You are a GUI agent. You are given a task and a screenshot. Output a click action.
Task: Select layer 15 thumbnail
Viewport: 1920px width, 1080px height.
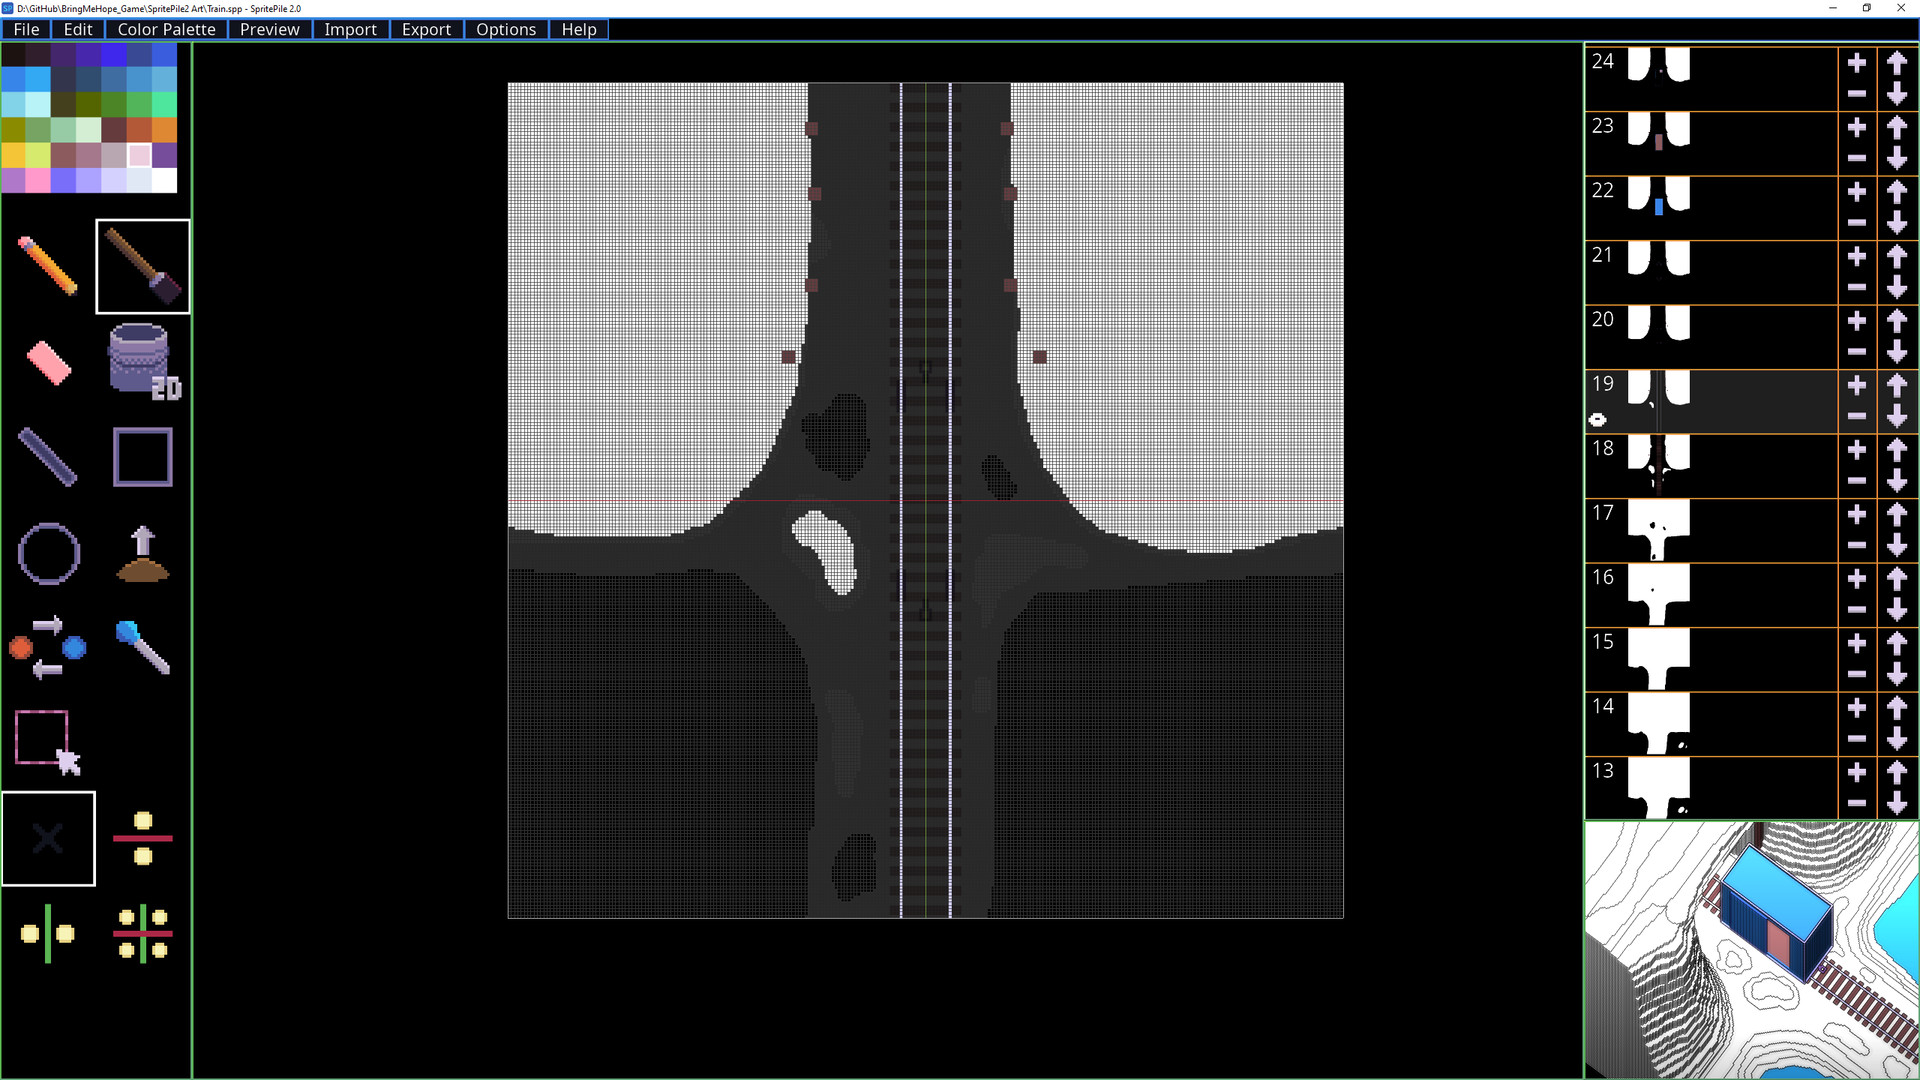coord(1659,659)
